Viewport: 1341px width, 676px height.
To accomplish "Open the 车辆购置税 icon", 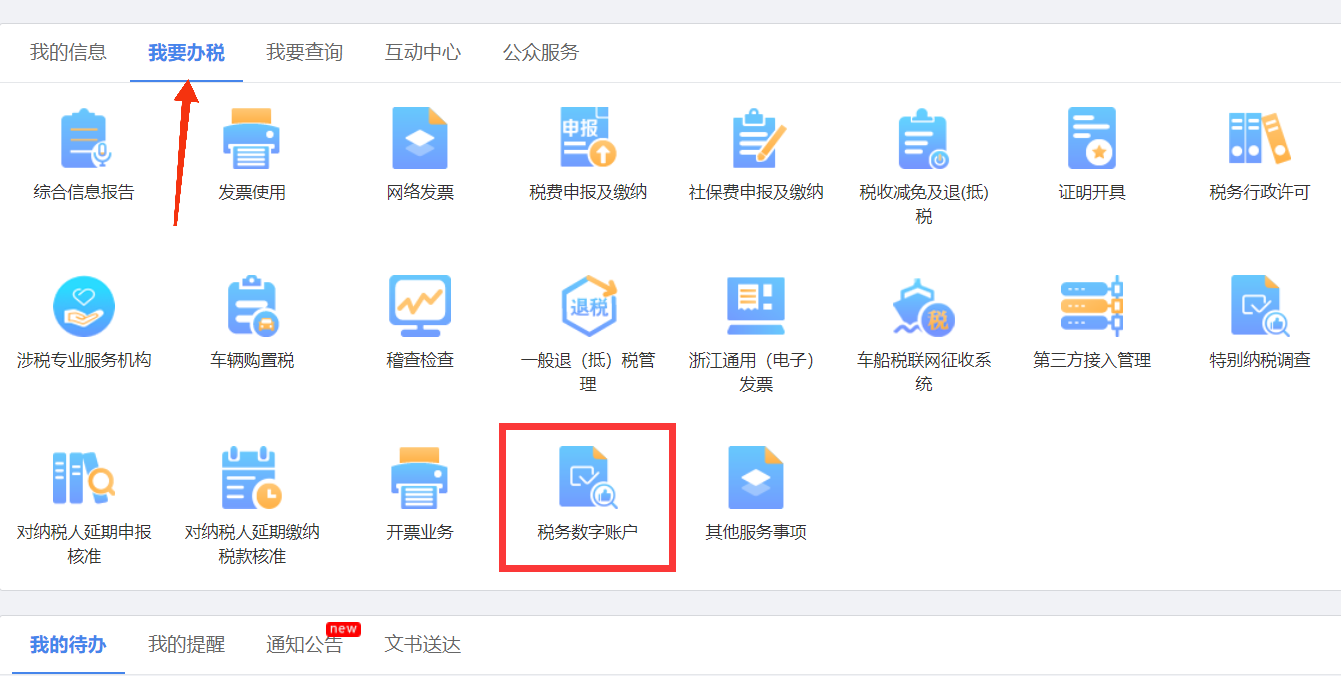I will (x=252, y=307).
